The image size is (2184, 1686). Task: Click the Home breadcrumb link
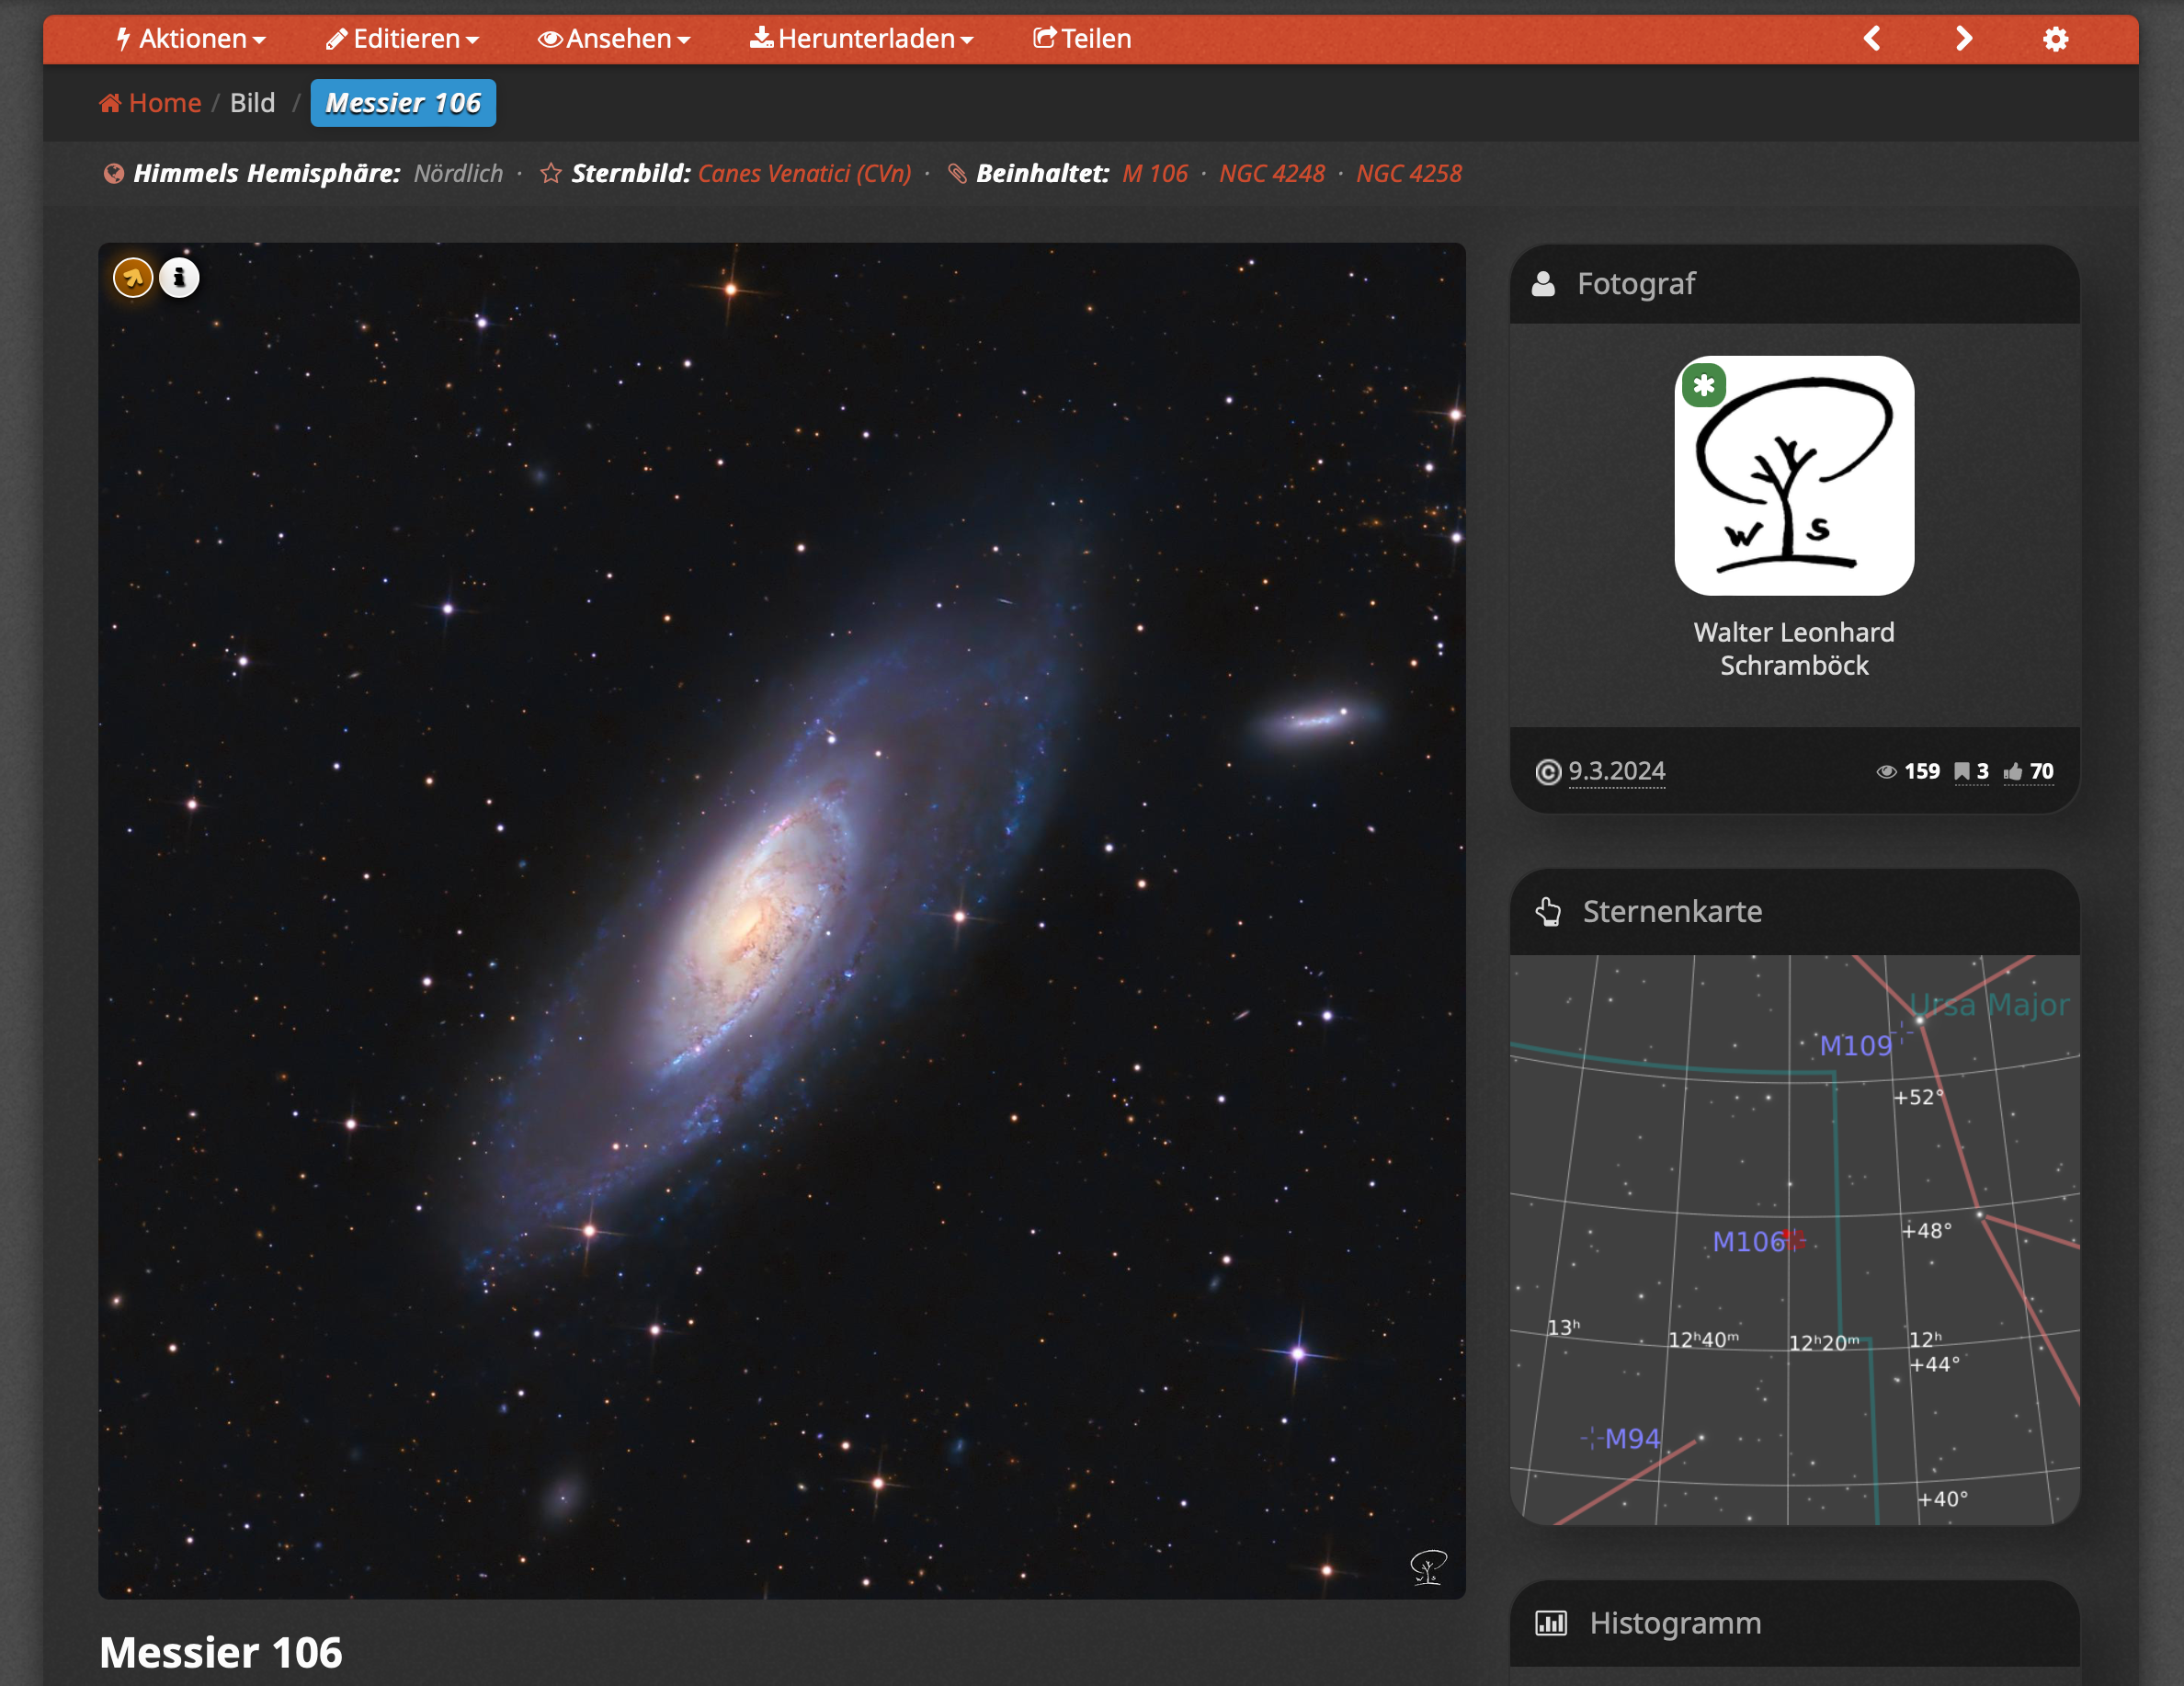(151, 103)
